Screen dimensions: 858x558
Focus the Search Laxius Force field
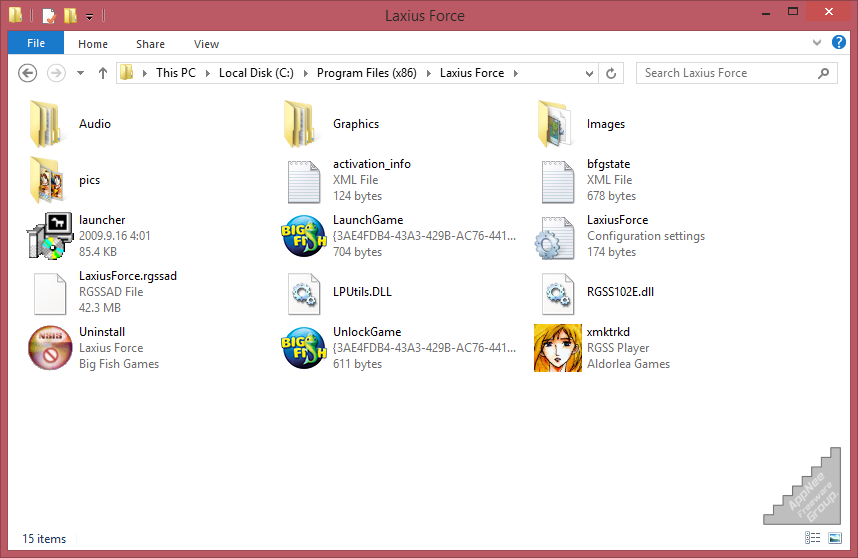737,73
